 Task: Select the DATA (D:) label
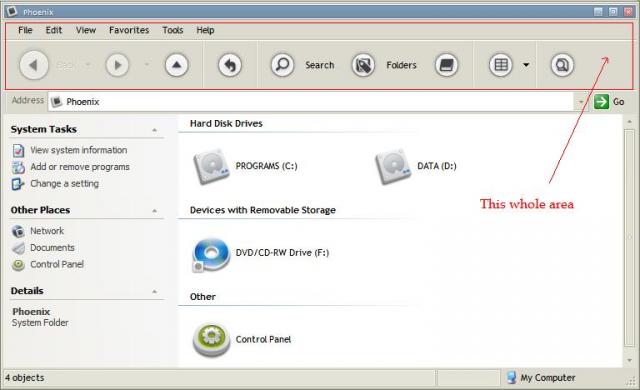tap(437, 166)
